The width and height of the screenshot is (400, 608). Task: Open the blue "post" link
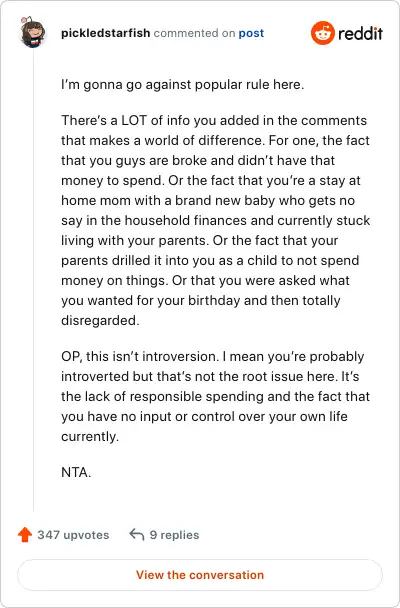tap(251, 33)
